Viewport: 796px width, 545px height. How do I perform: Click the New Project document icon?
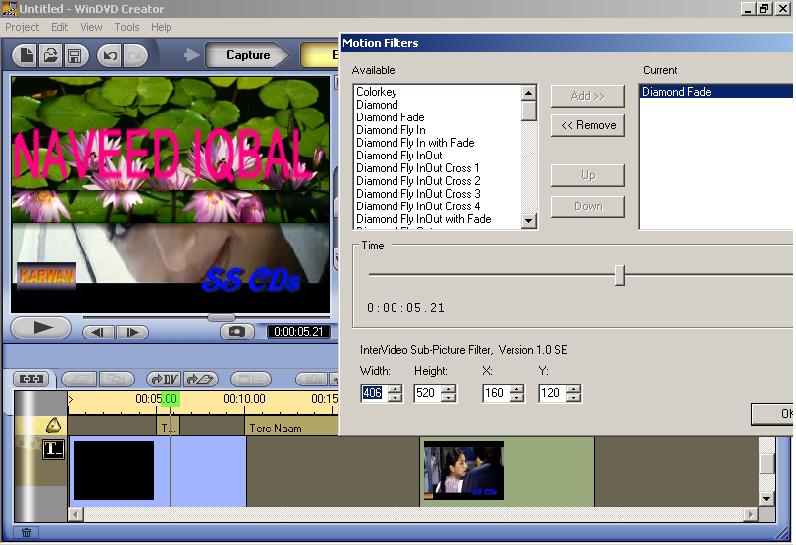(26, 55)
